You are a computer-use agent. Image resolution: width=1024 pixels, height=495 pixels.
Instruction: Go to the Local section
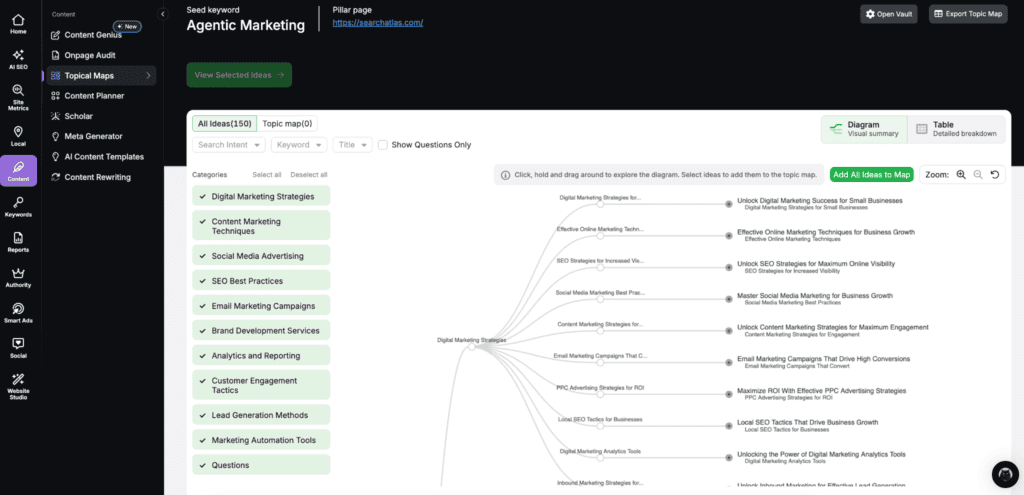click(18, 135)
